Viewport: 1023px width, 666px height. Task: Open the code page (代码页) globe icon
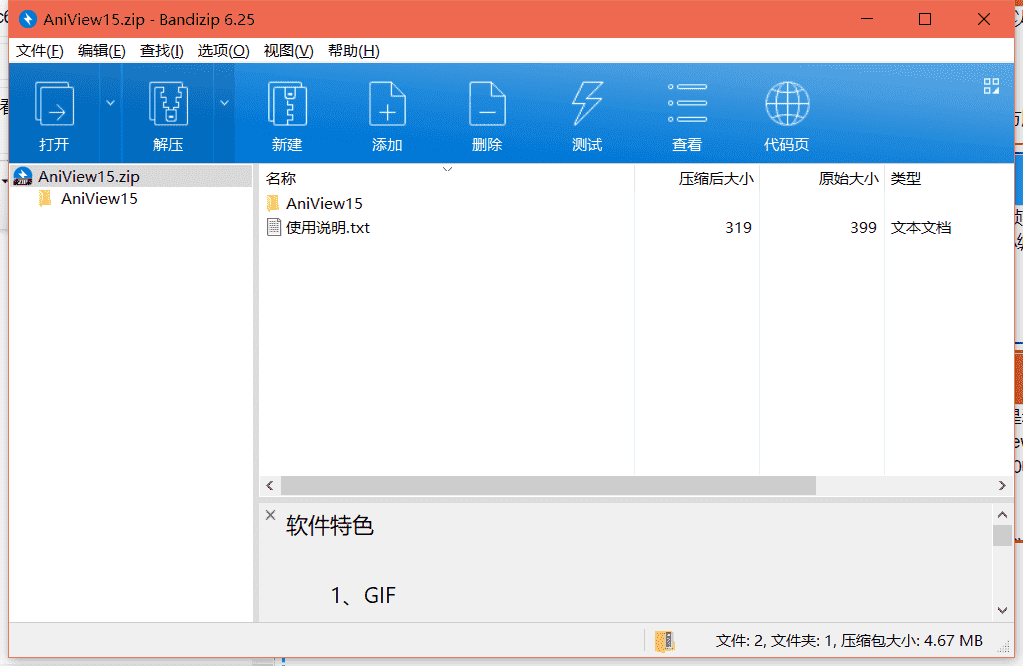click(787, 104)
